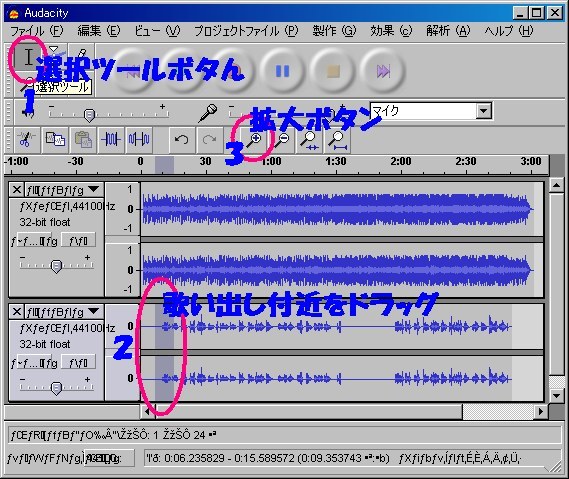Viewport: 569px width, 479px height.
Task: Close the lower vocal track with X
Action: [x=17, y=311]
